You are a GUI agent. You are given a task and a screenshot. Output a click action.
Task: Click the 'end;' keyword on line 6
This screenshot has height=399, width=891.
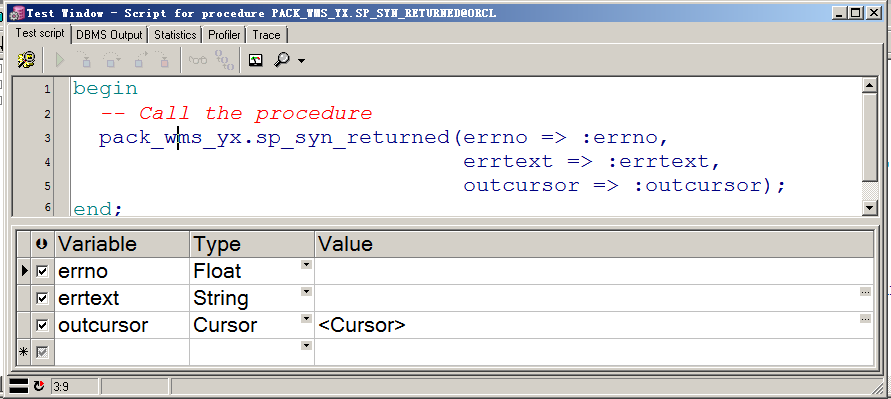click(x=98, y=209)
